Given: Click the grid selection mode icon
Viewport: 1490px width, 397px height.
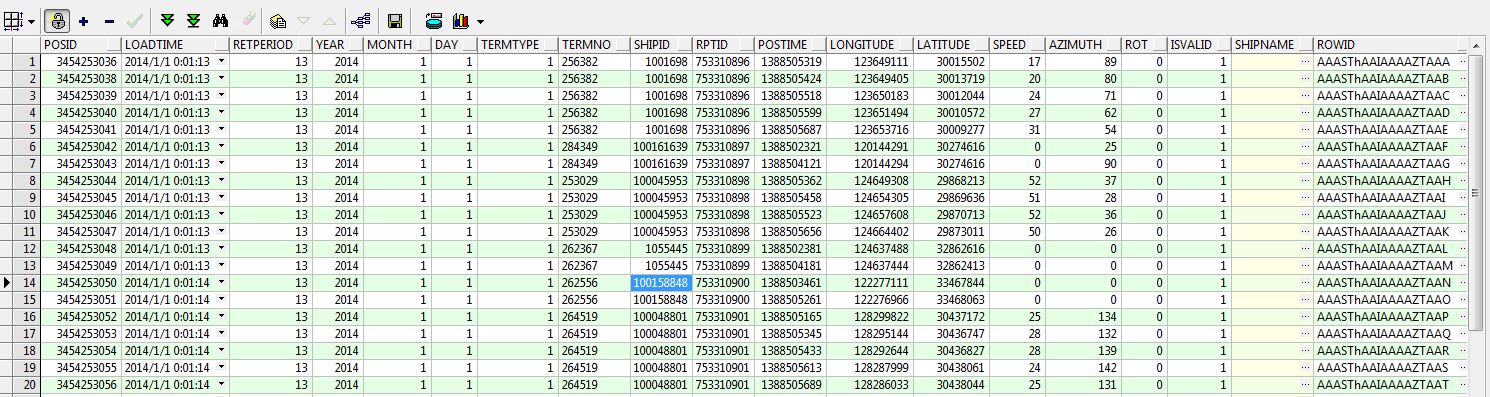Looking at the screenshot, I should [14, 20].
